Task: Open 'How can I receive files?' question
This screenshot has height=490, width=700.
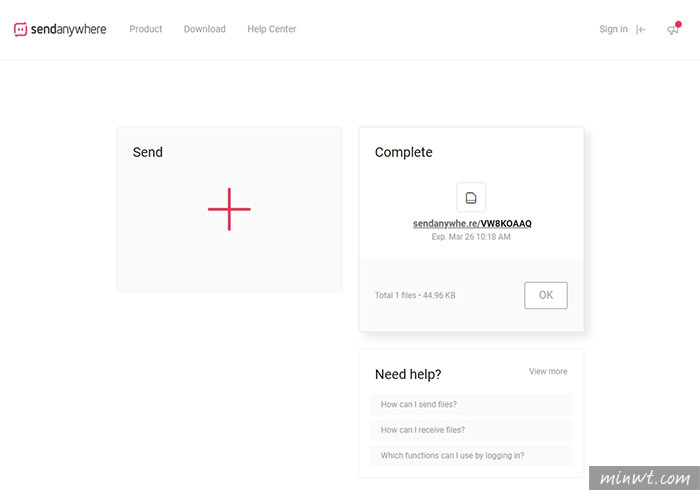Action: tap(471, 430)
